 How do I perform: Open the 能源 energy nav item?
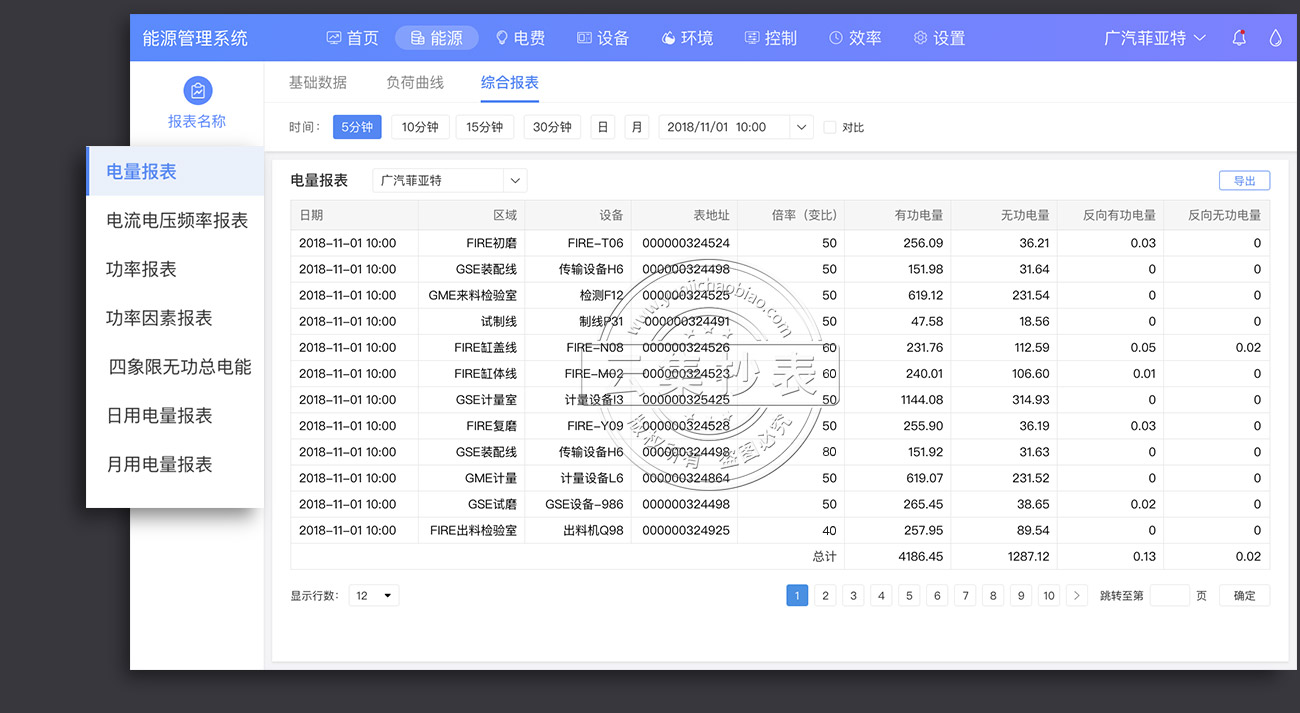click(437, 38)
